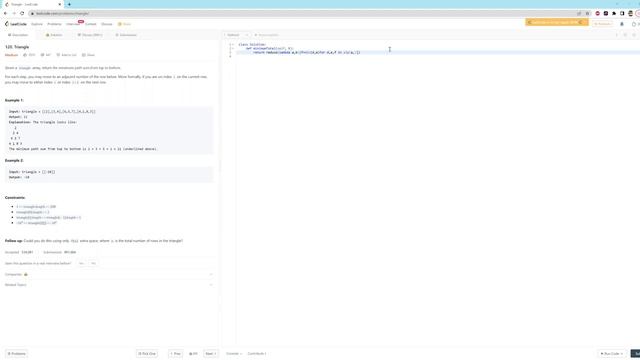
Task: Click the share page icon in address bar
Action: click(579, 13)
